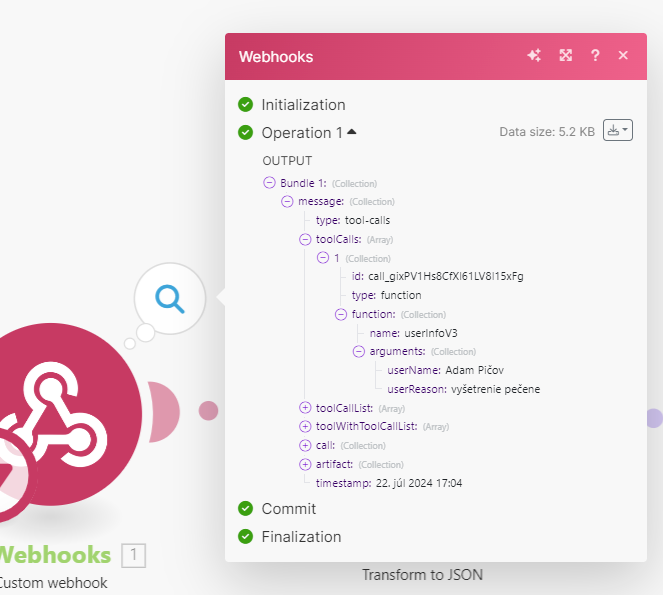Collapse the function collection node

pyautogui.click(x=341, y=315)
